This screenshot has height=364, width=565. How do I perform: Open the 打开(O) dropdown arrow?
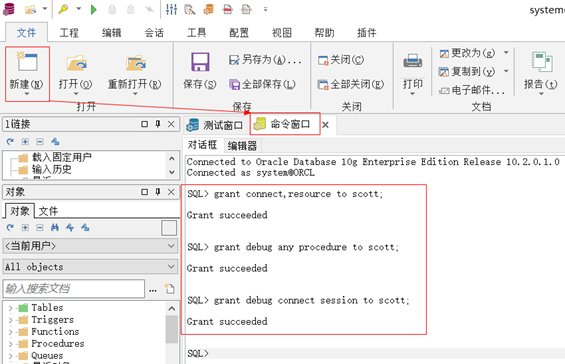coord(76,94)
